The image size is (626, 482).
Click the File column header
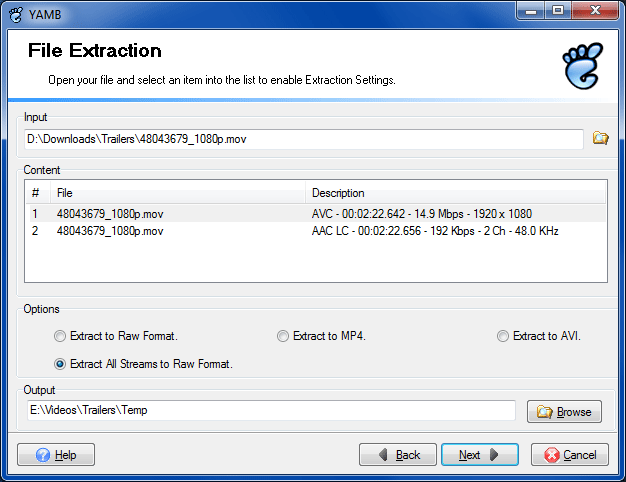(x=178, y=193)
